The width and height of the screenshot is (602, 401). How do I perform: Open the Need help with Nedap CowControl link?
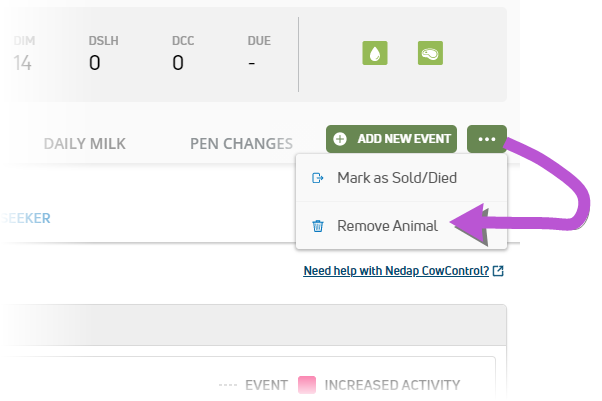pyautogui.click(x=396, y=271)
